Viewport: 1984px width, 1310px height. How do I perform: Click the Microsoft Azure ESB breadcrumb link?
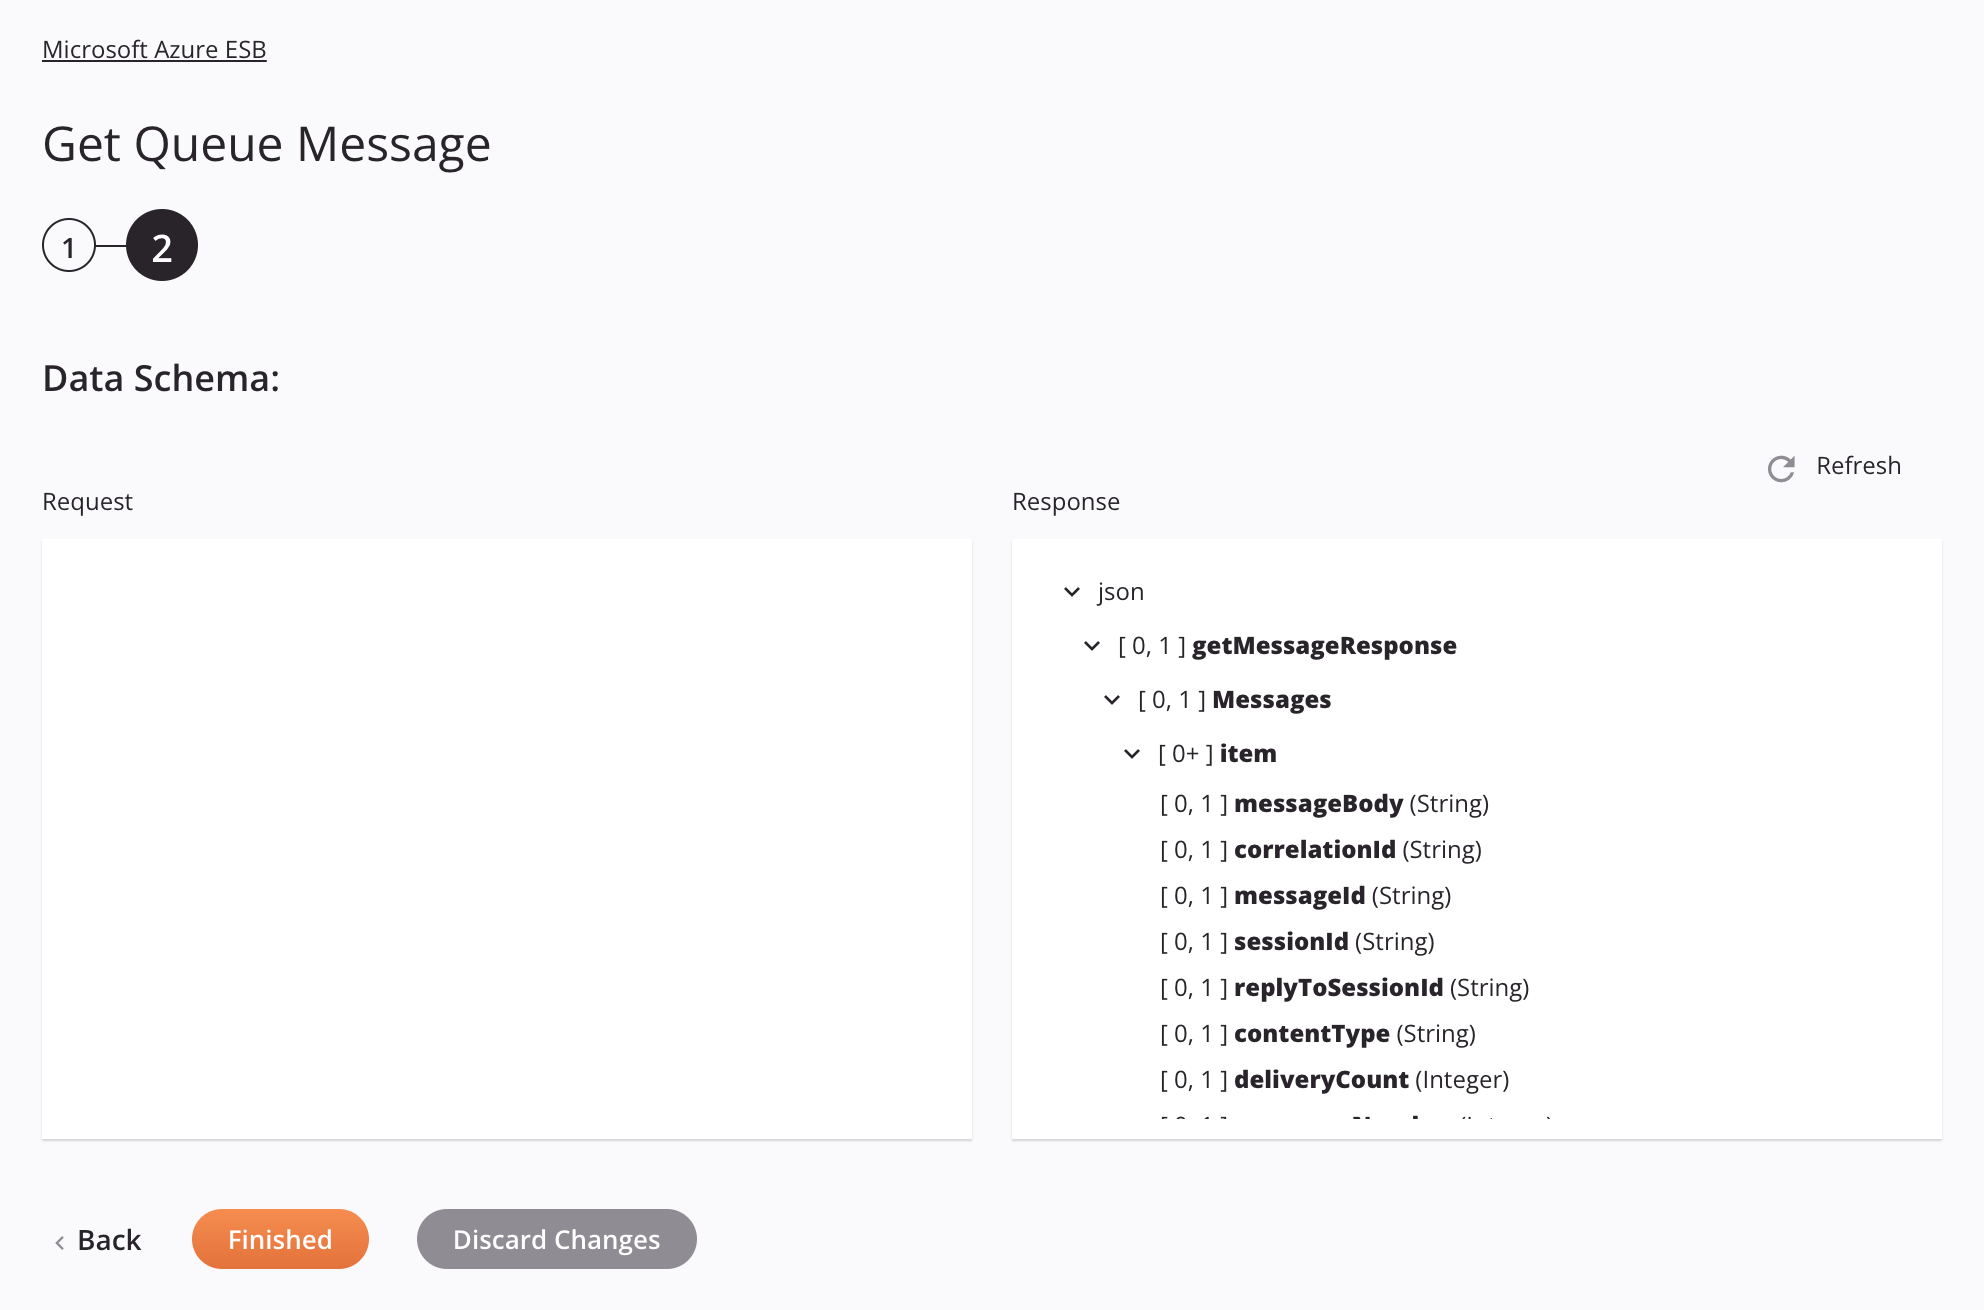pos(154,48)
